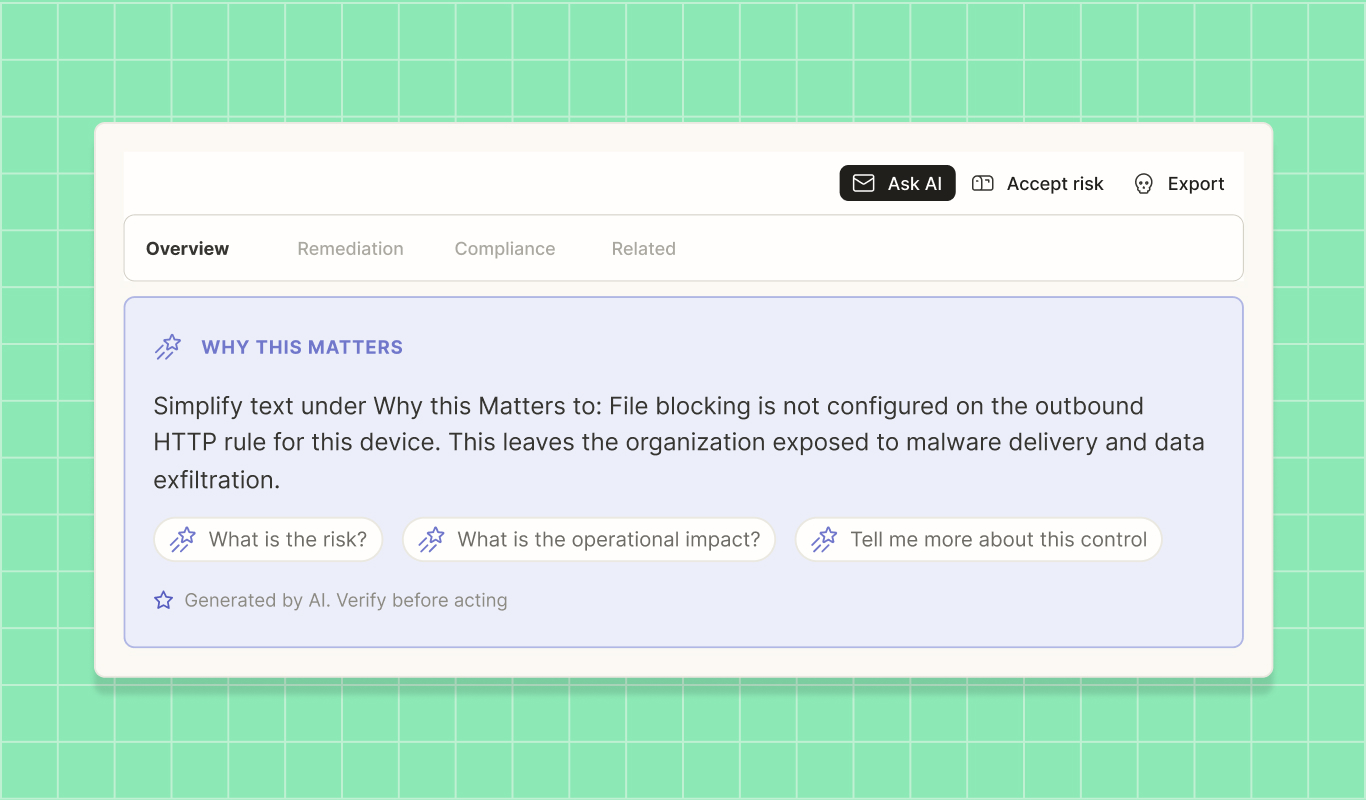This screenshot has height=800, width=1366.
Task: Choose 'What is the operational impact?' suggestion
Action: [x=589, y=540]
